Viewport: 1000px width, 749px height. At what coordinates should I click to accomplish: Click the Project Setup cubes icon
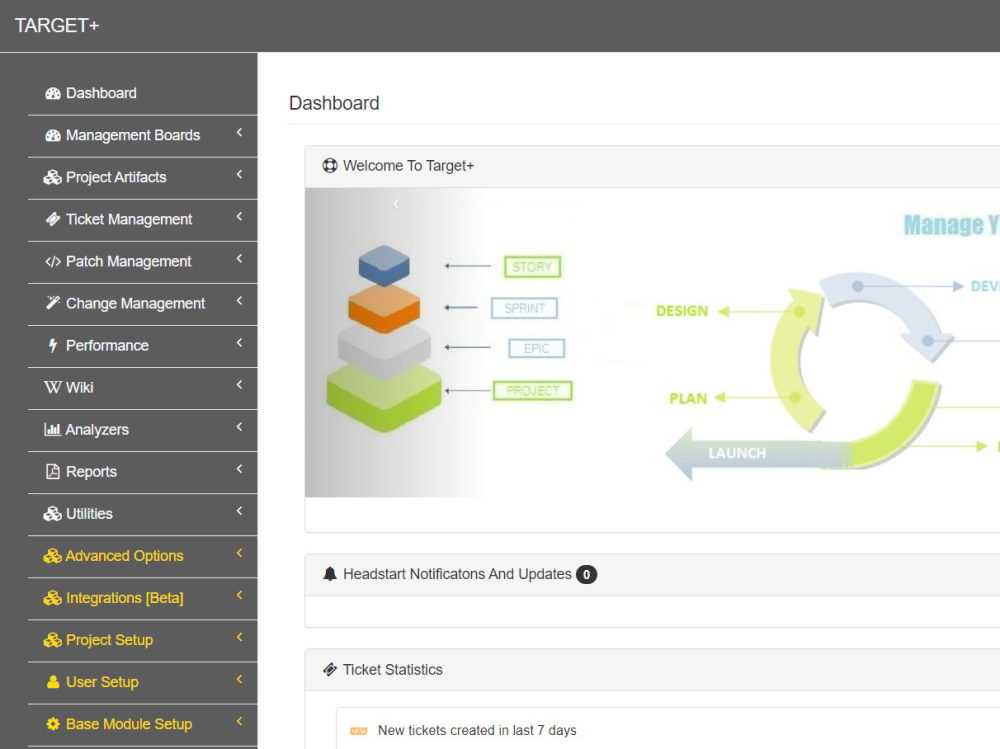point(52,640)
